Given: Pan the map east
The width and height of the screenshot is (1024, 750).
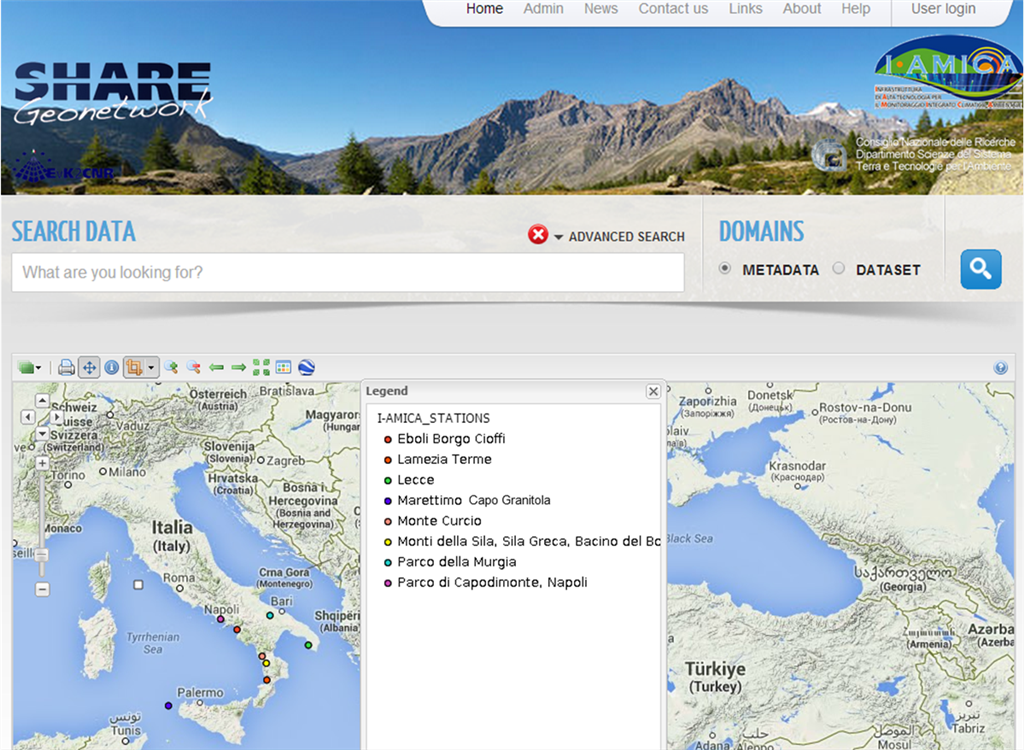Looking at the screenshot, I should (57, 417).
